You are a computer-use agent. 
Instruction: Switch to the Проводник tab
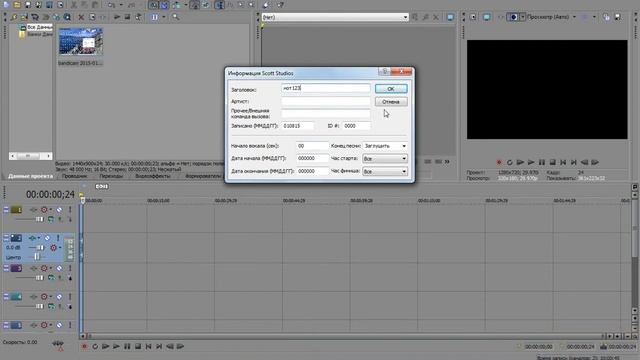pos(74,176)
